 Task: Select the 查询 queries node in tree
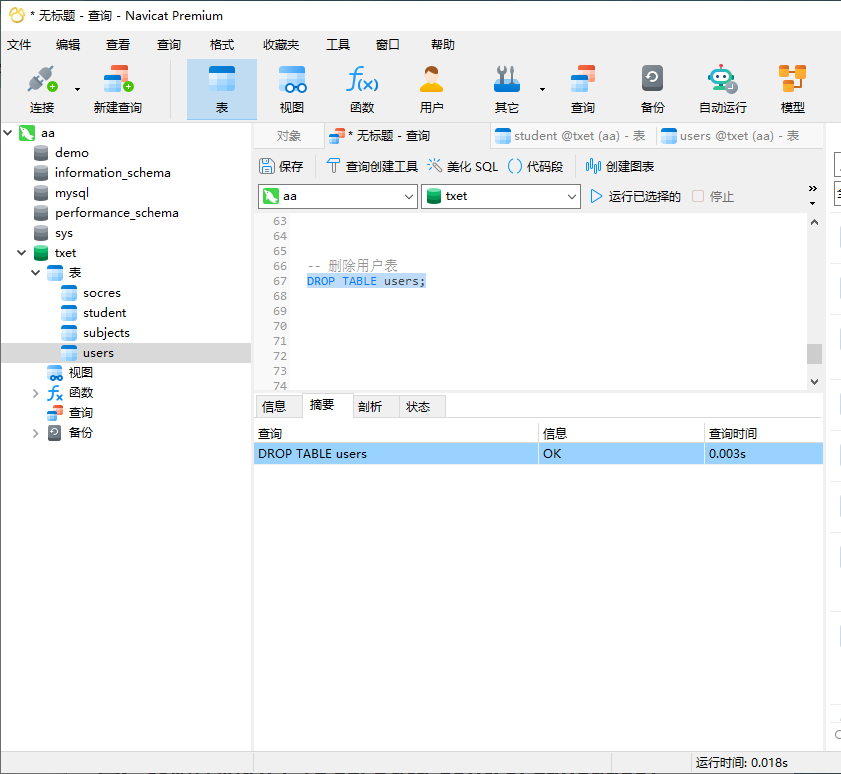80,413
